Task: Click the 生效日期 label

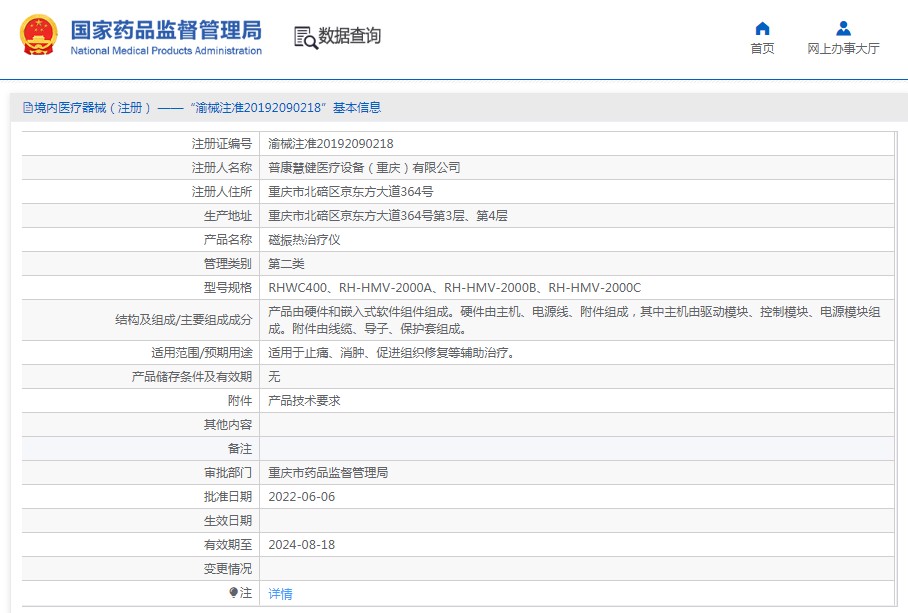Action: pyautogui.click(x=228, y=521)
